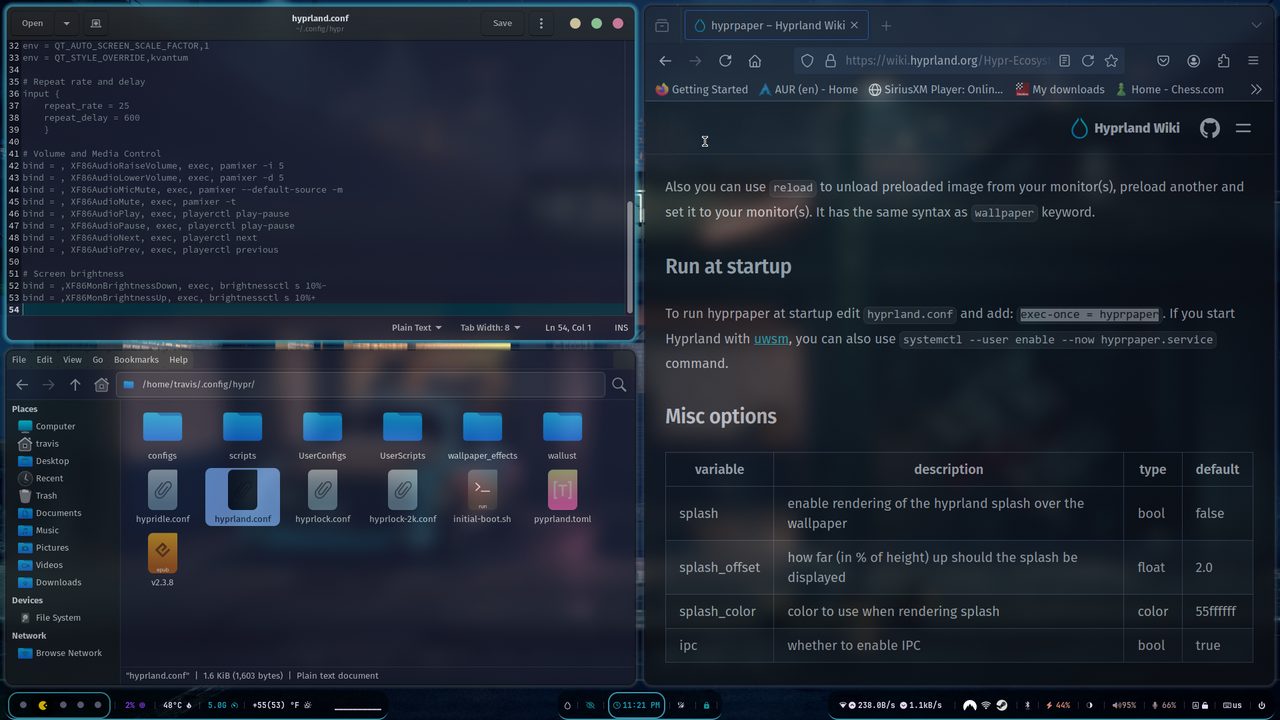
Task: Open the Ln 54, Col 1 position selector
Action: click(568, 327)
